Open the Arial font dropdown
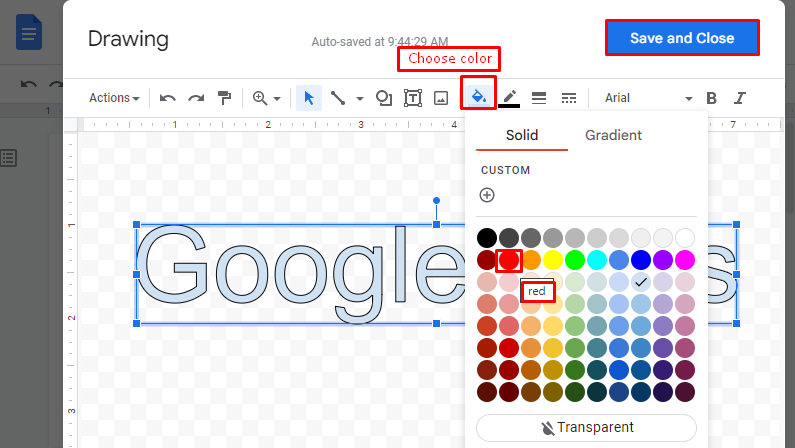Screen dimensions: 795x448 (648, 98)
